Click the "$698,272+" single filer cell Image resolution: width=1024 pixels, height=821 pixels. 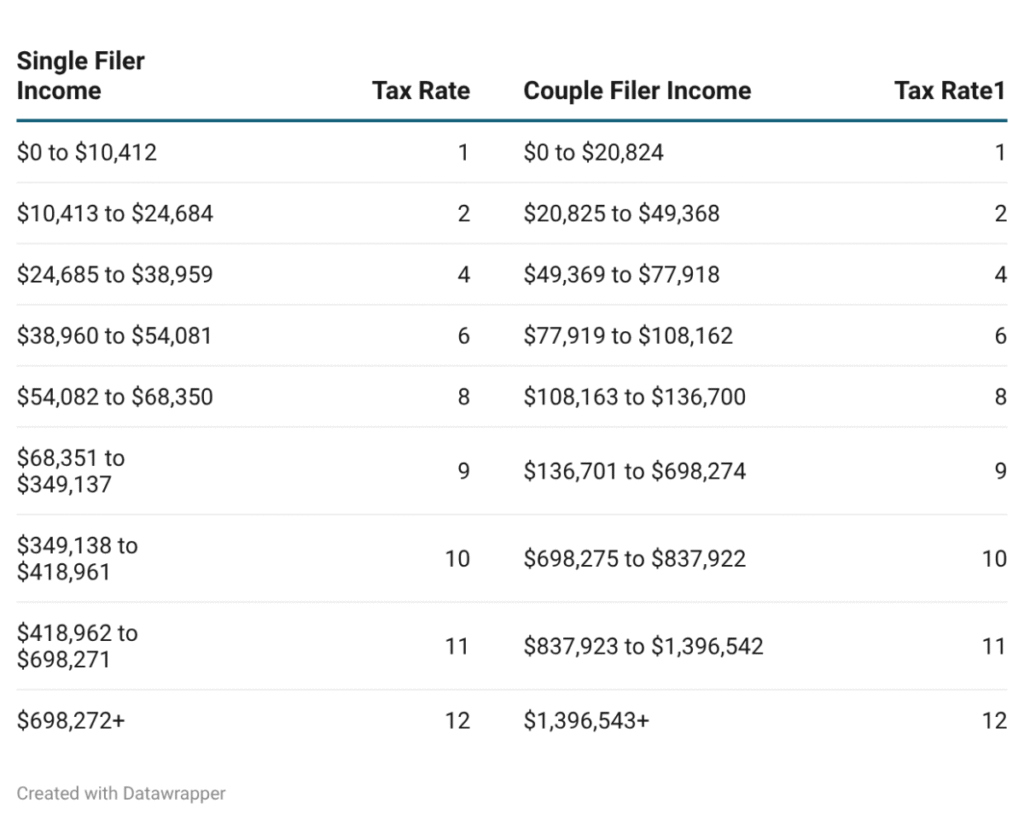tap(71, 720)
